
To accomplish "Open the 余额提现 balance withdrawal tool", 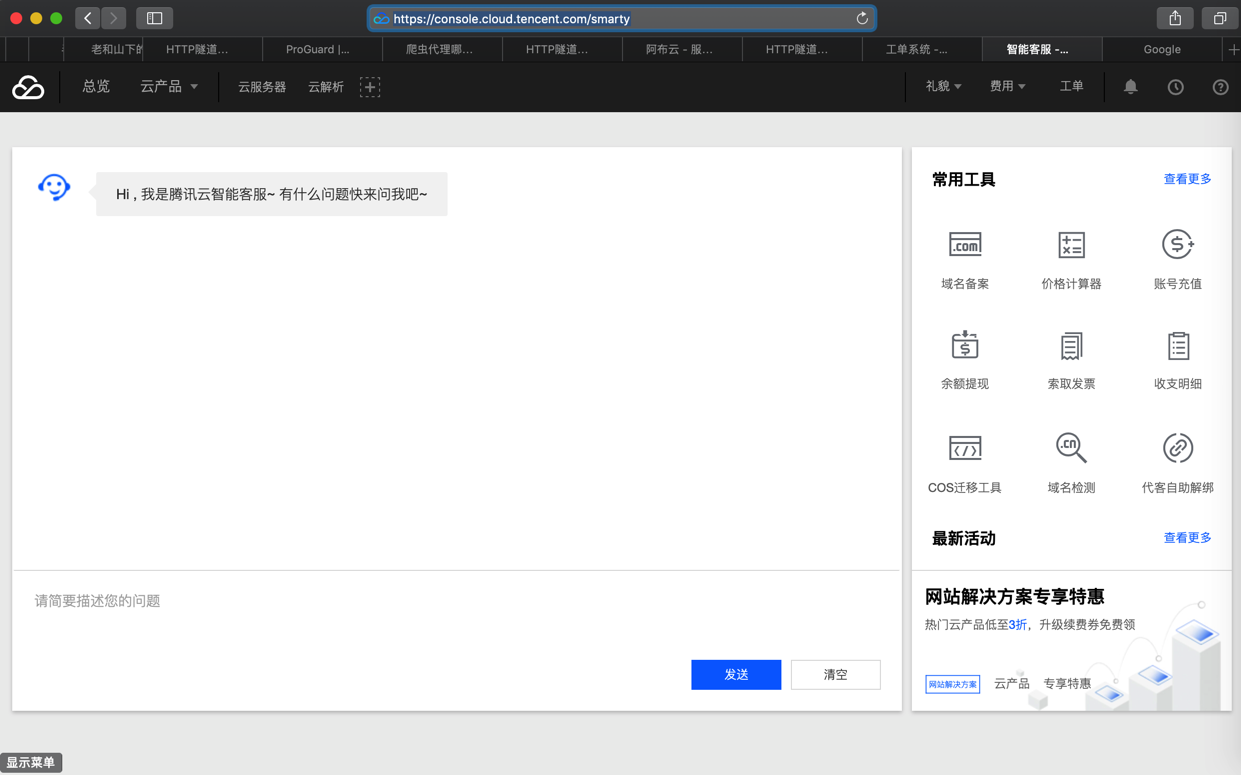I will click(964, 360).
